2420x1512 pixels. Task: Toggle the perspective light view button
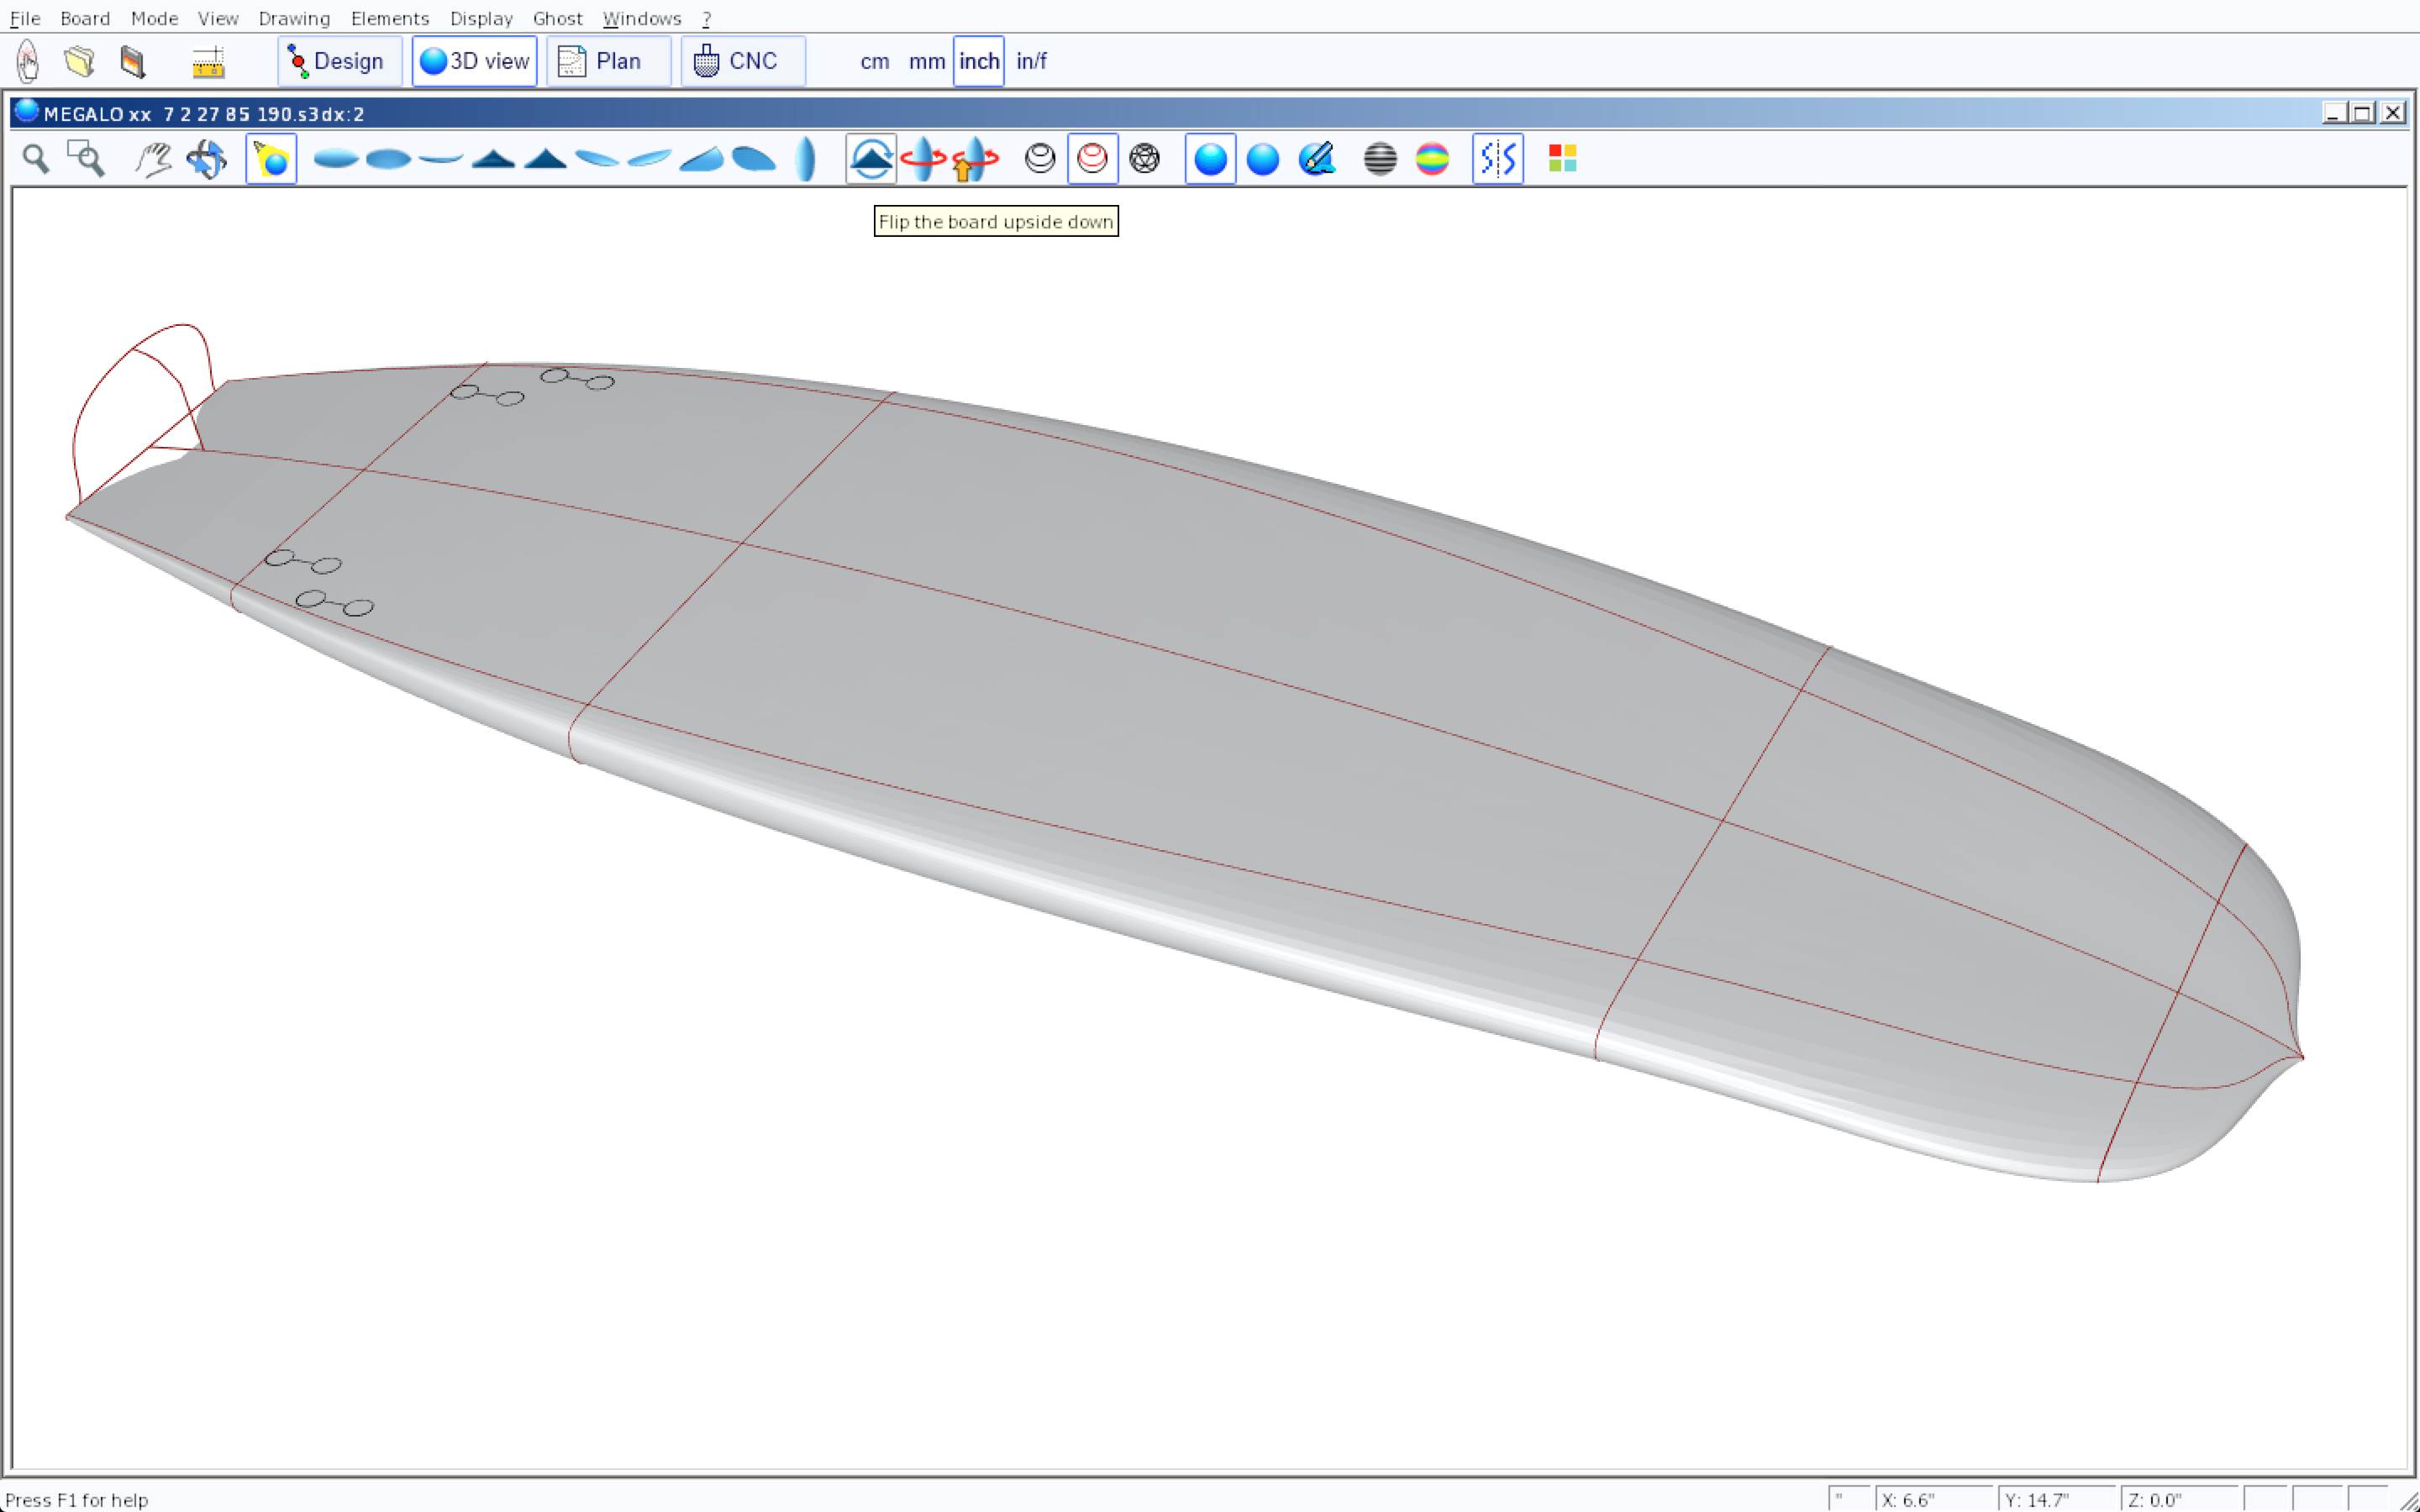pyautogui.click(x=271, y=159)
